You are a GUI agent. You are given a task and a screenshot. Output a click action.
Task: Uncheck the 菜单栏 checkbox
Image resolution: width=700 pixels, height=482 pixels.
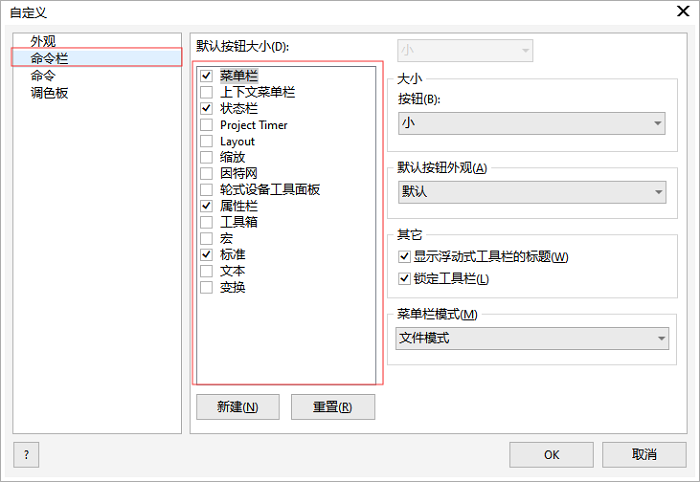[x=206, y=76]
